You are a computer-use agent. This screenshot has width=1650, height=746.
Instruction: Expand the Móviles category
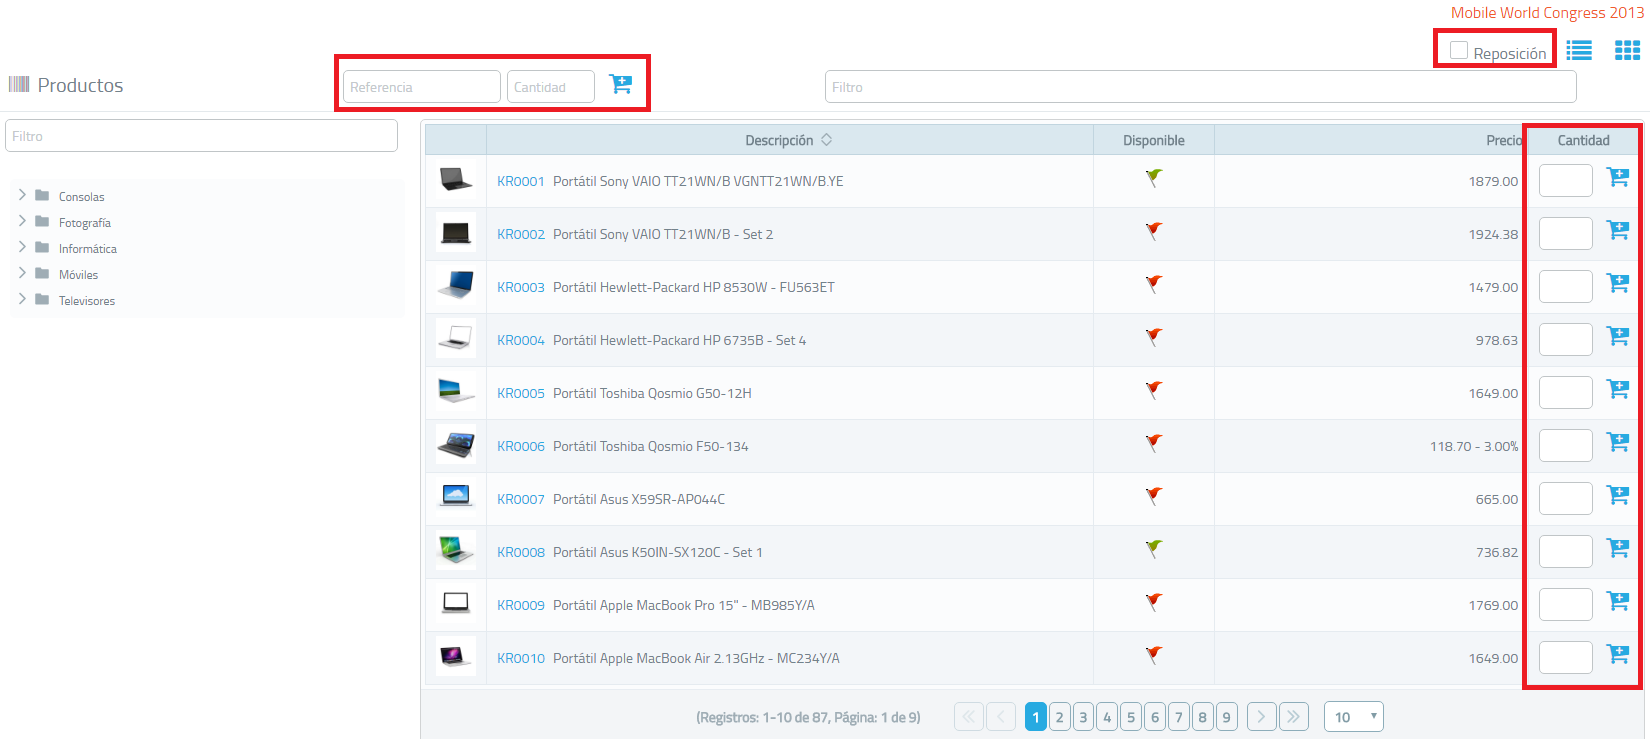(x=22, y=273)
